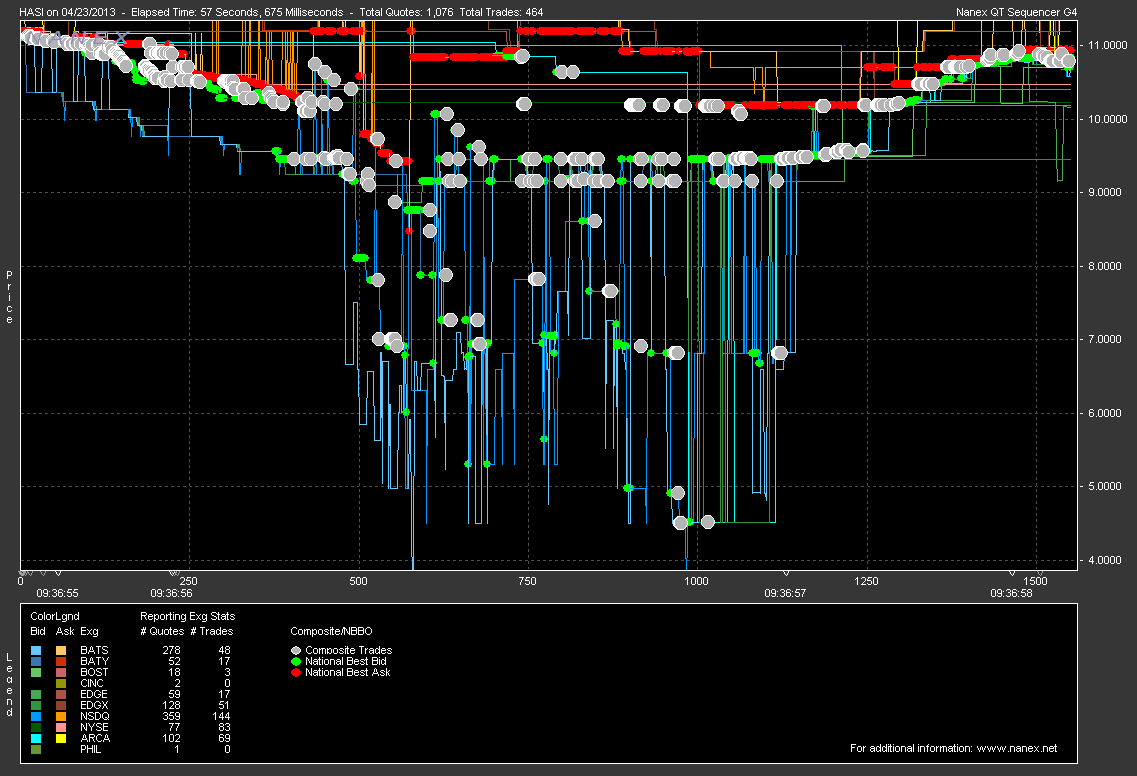The image size is (1137, 776).
Task: Open the www.nanex.net additional information link
Action: (1017, 748)
